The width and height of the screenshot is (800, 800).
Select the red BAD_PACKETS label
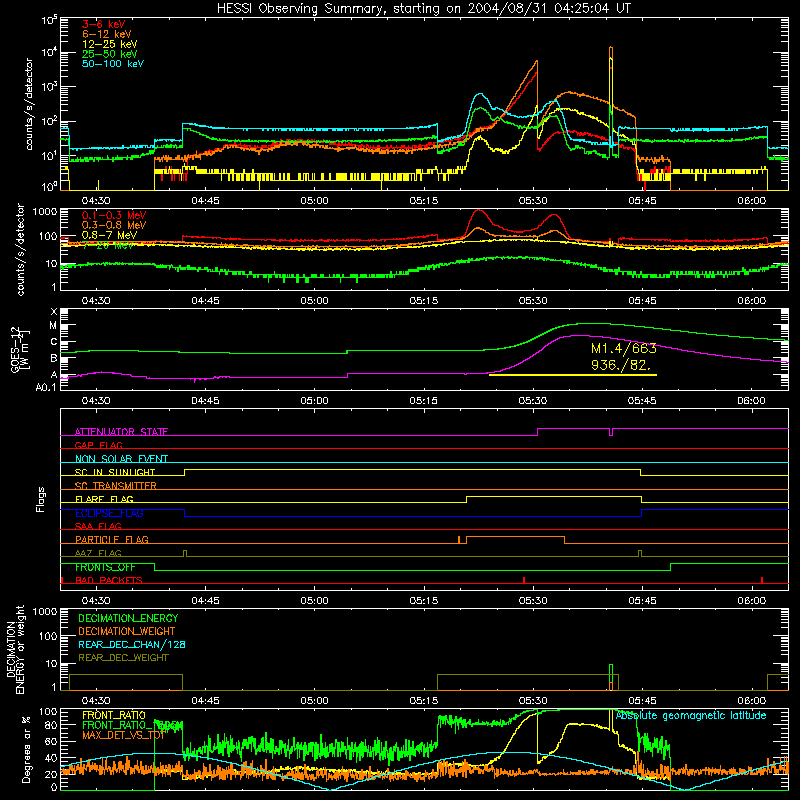pyautogui.click(x=109, y=580)
